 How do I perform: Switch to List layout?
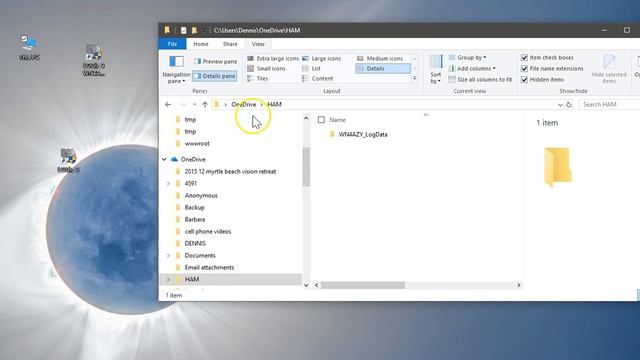[x=311, y=69]
